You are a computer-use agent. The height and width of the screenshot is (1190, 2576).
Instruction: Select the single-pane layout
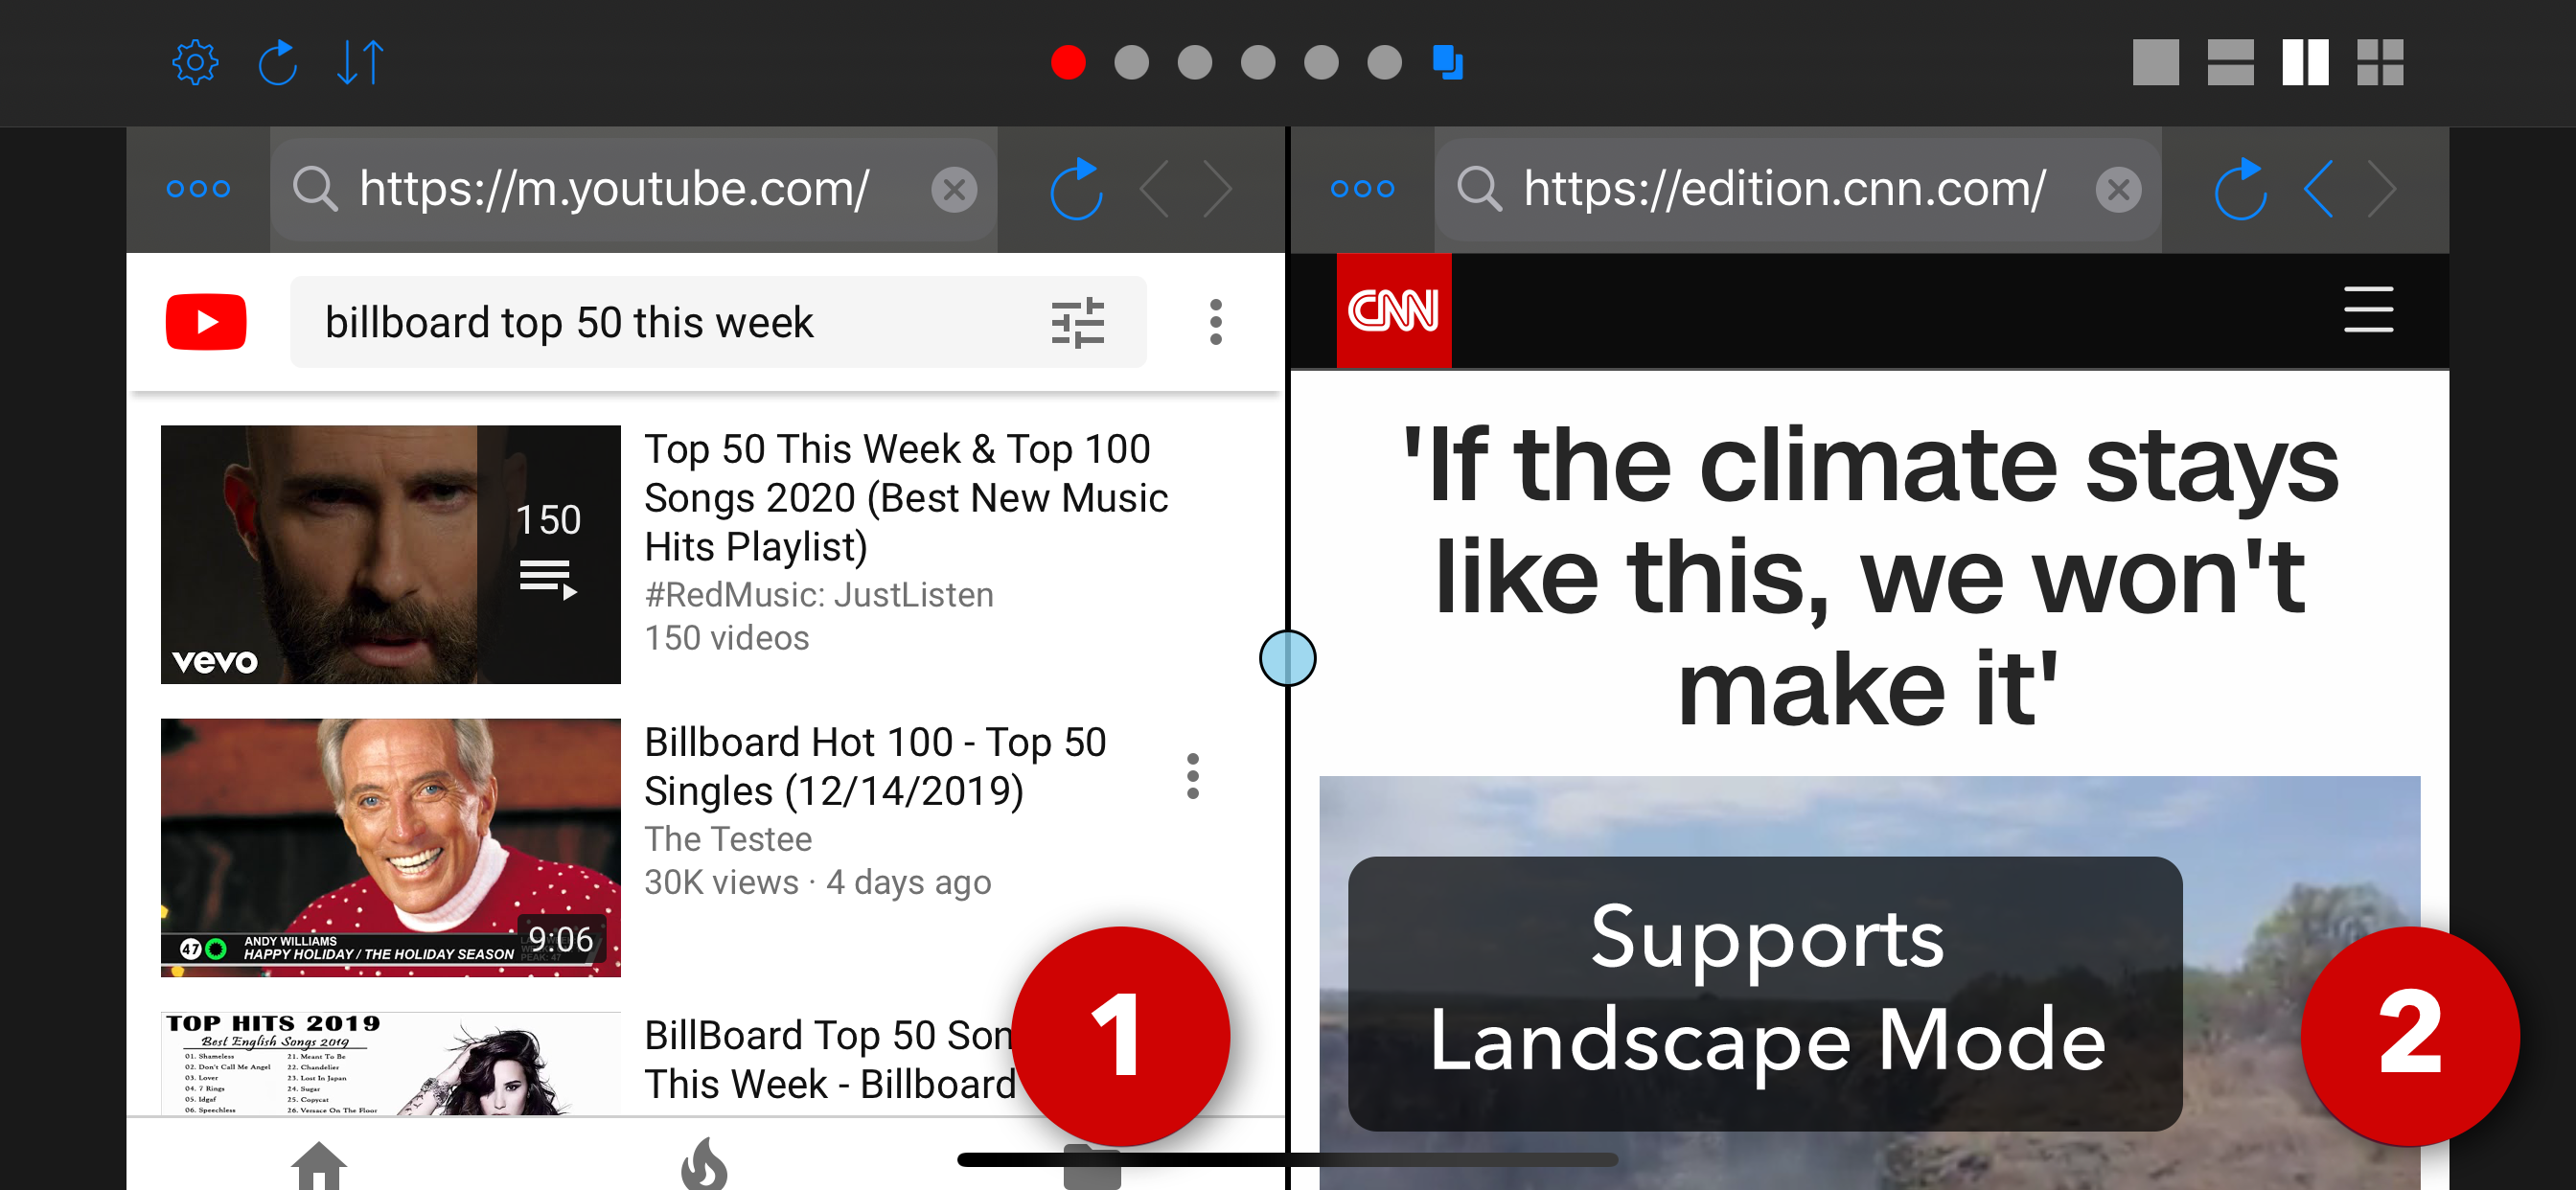coord(2155,63)
